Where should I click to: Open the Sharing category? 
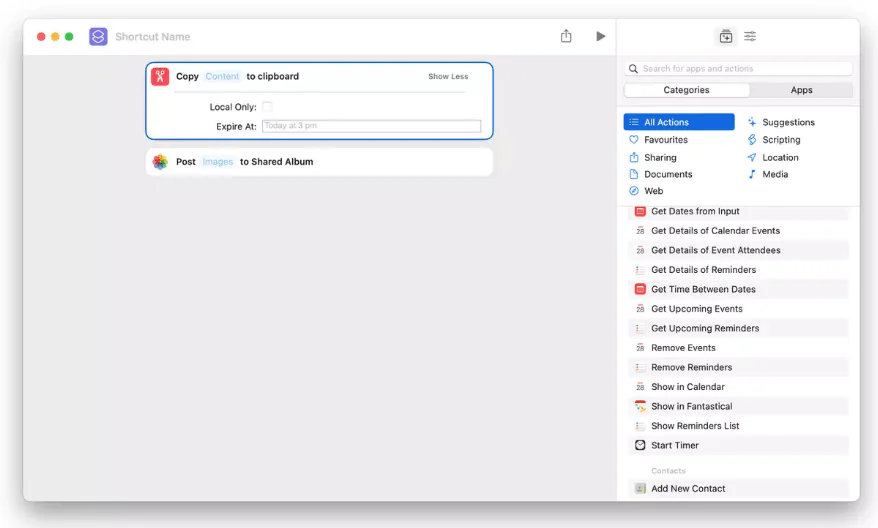[660, 157]
